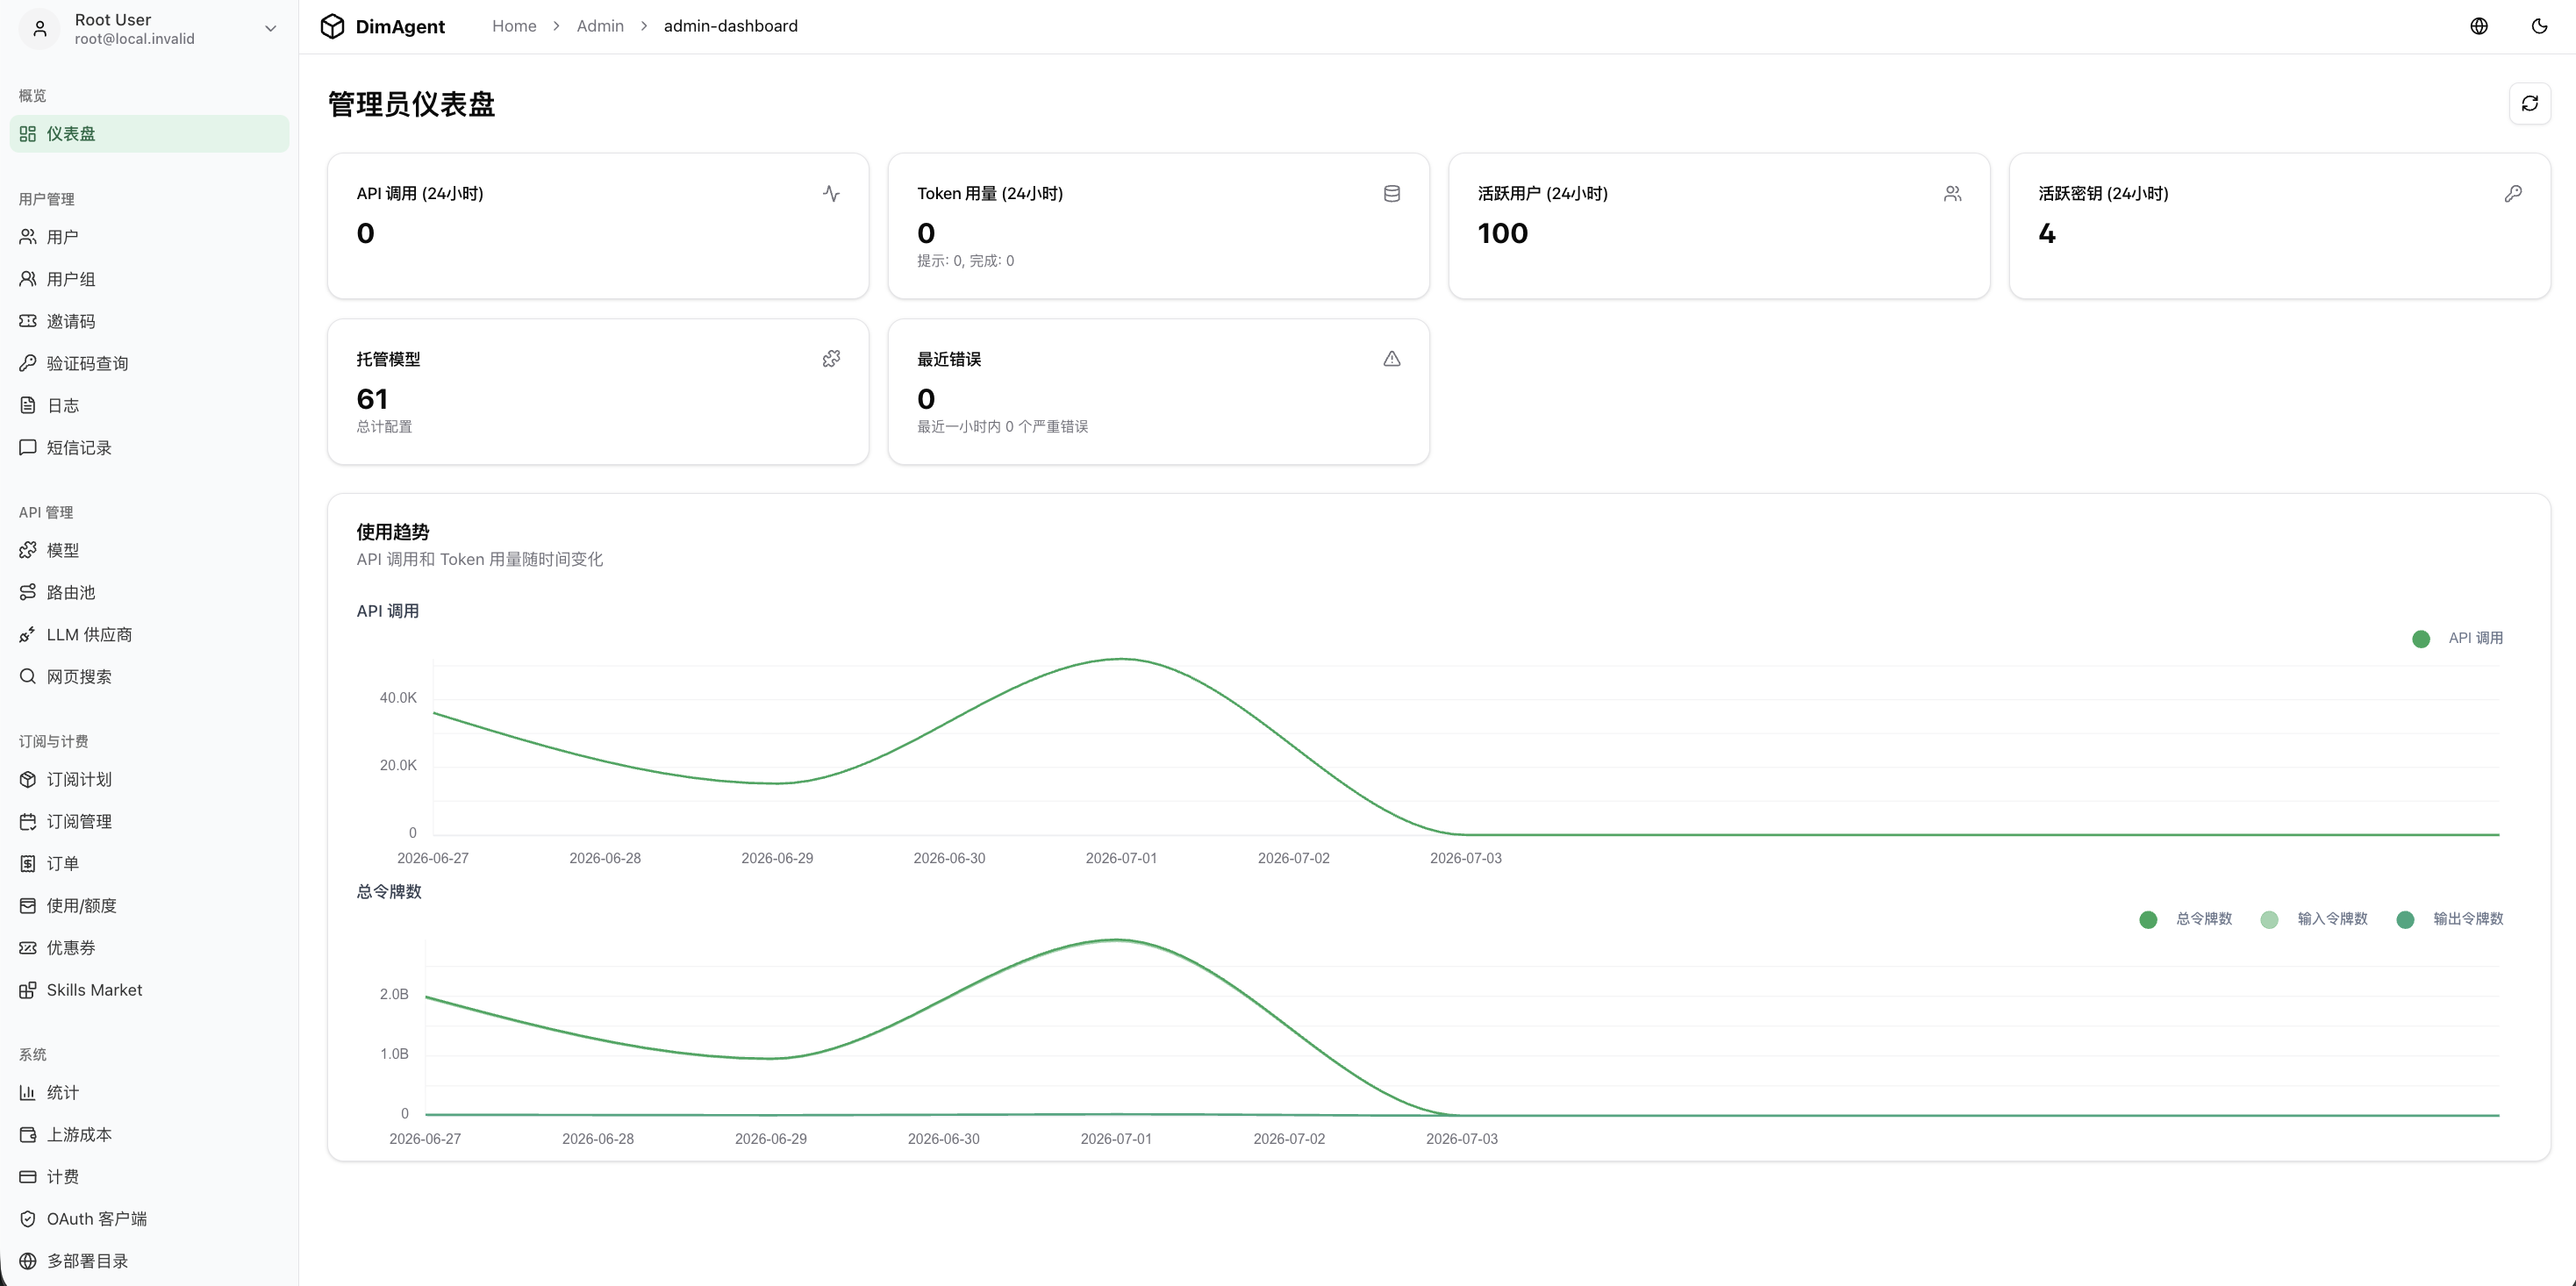Click the 多部署目录 globe icon
Image resolution: width=2576 pixels, height=1286 pixels.
(28, 1260)
